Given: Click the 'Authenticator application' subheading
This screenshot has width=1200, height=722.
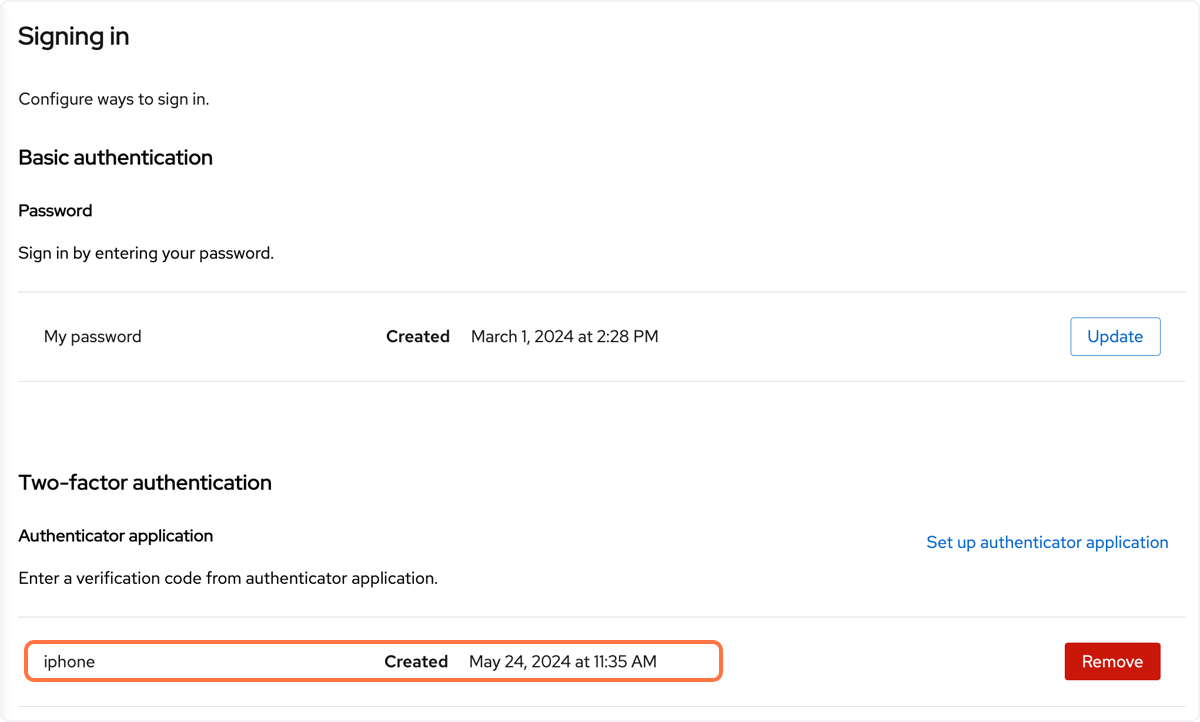Looking at the screenshot, I should click(116, 536).
